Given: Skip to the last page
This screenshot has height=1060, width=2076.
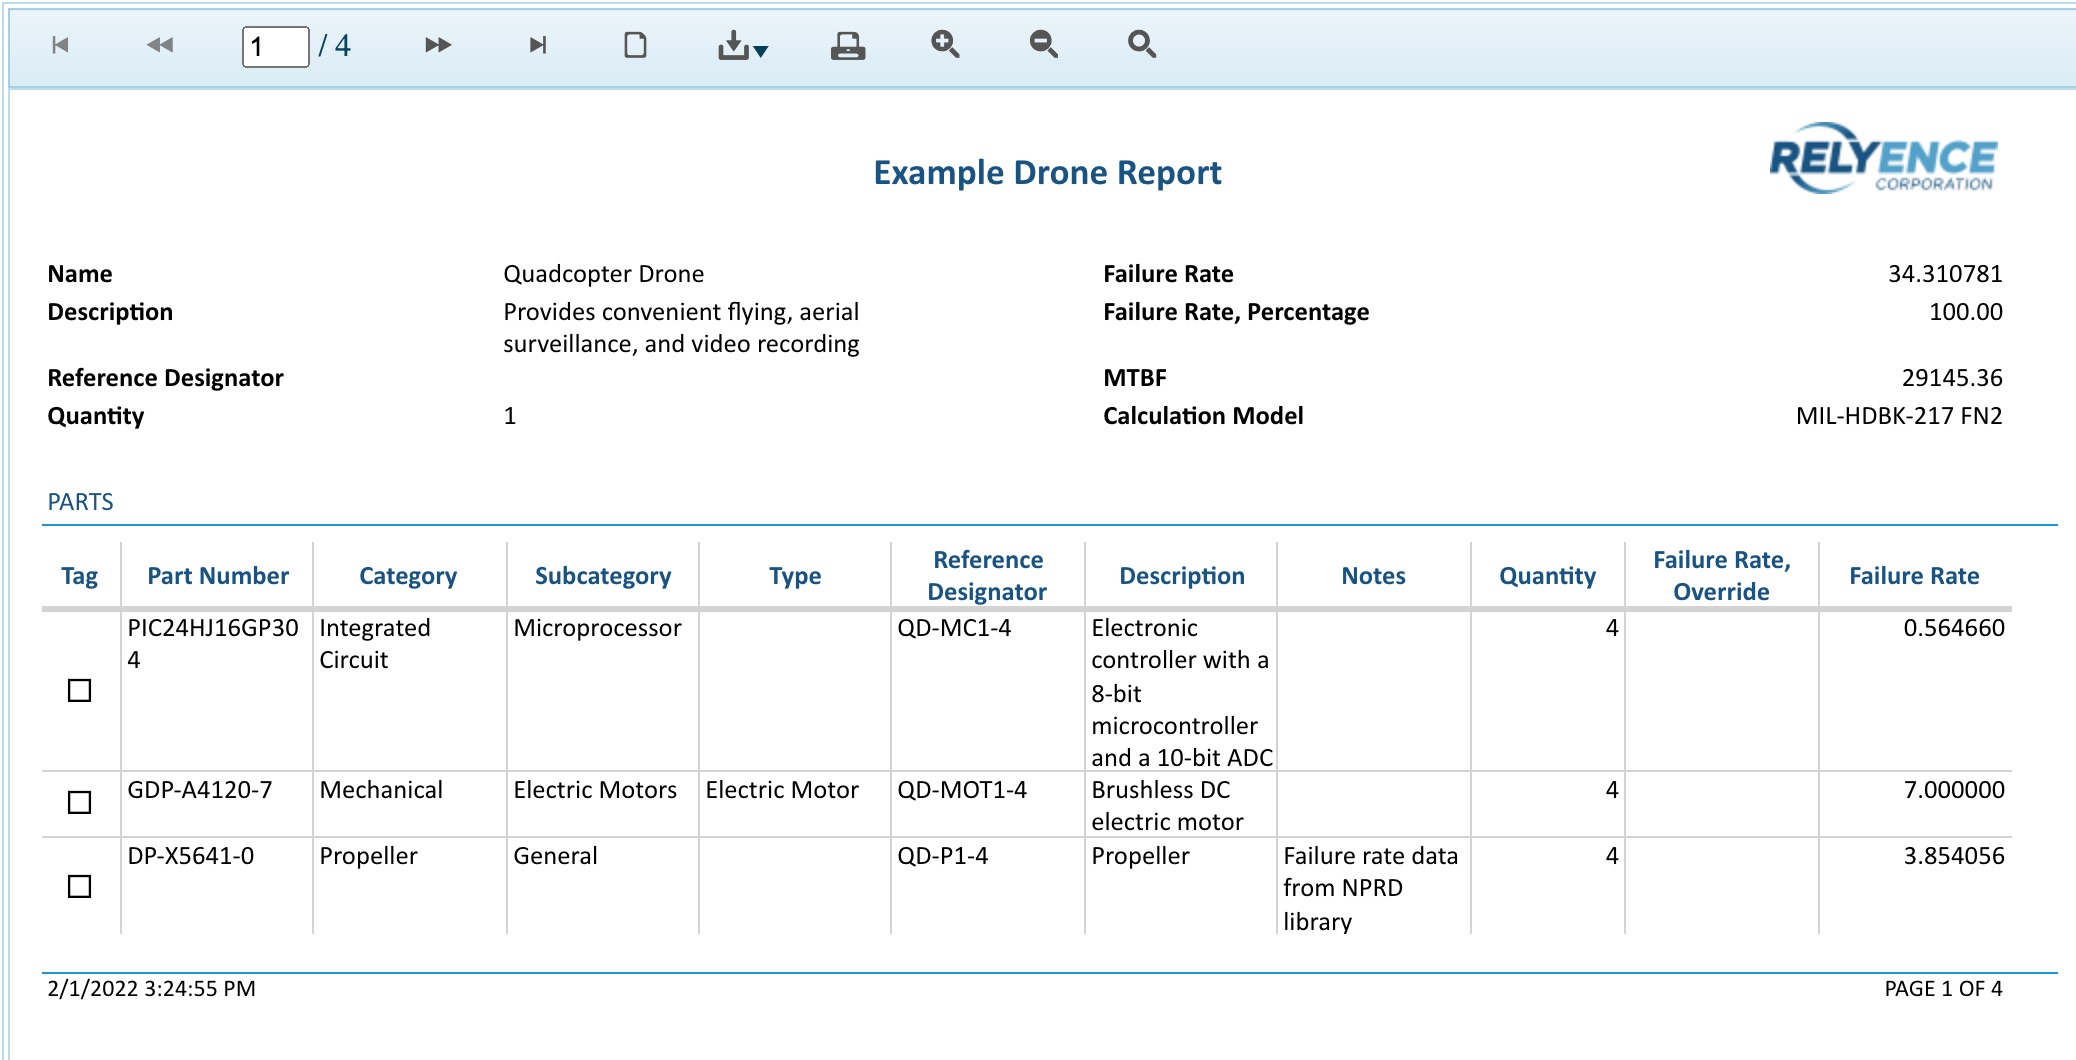Looking at the screenshot, I should 537,45.
